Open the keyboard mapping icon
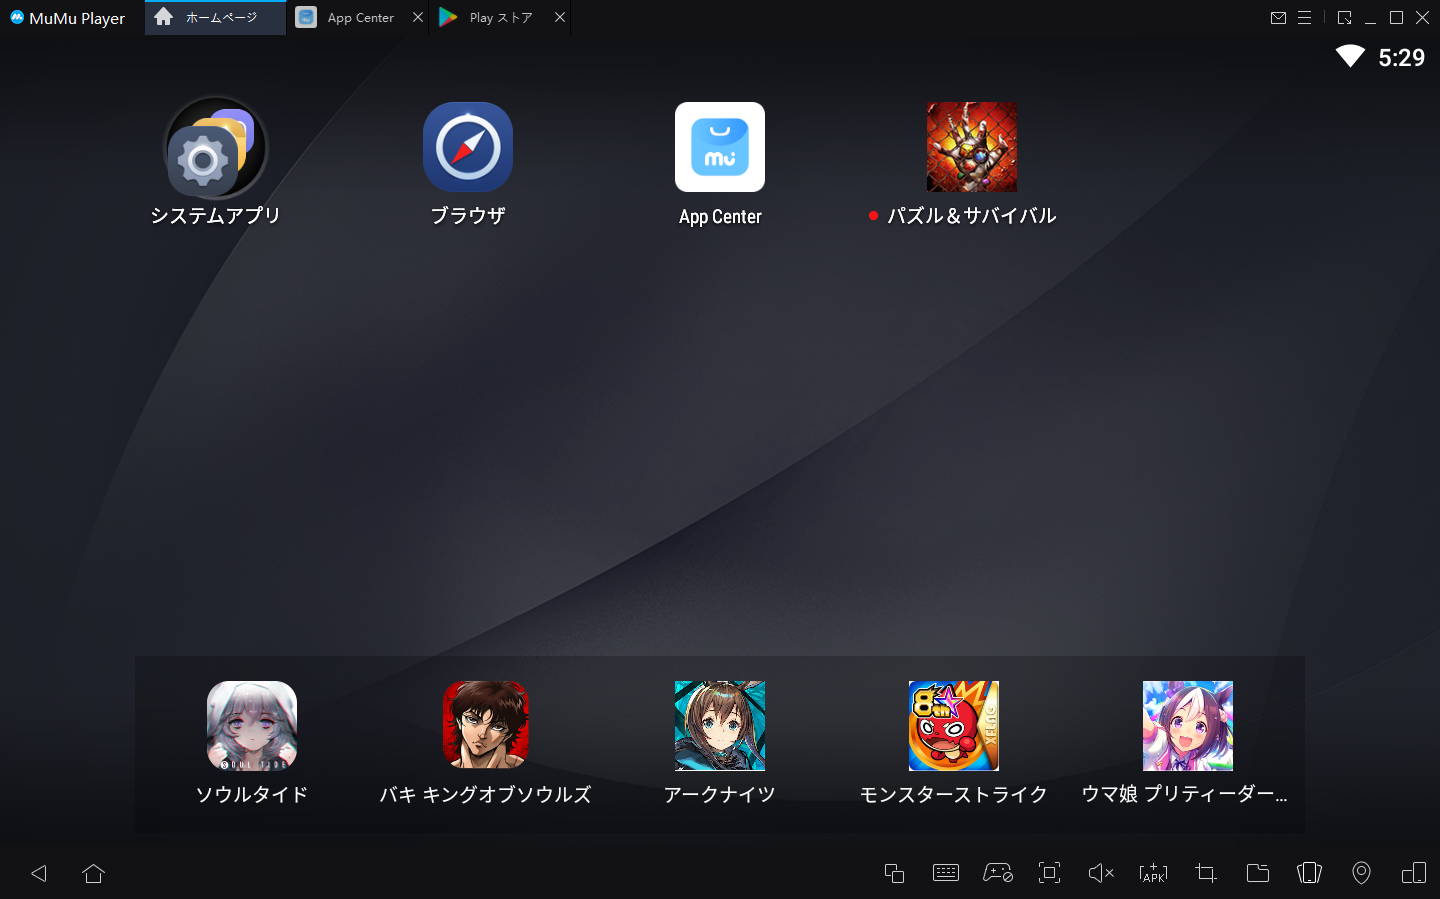Image resolution: width=1440 pixels, height=899 pixels. (946, 873)
